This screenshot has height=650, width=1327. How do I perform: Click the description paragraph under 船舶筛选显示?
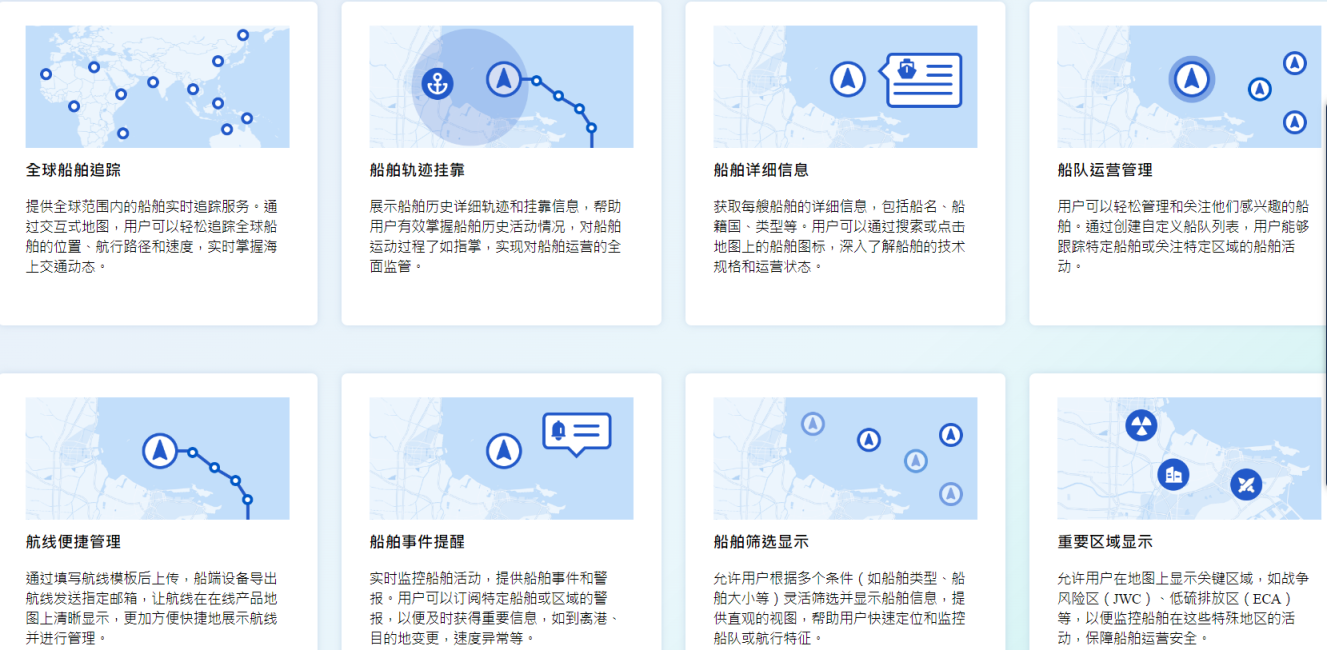click(x=840, y=608)
